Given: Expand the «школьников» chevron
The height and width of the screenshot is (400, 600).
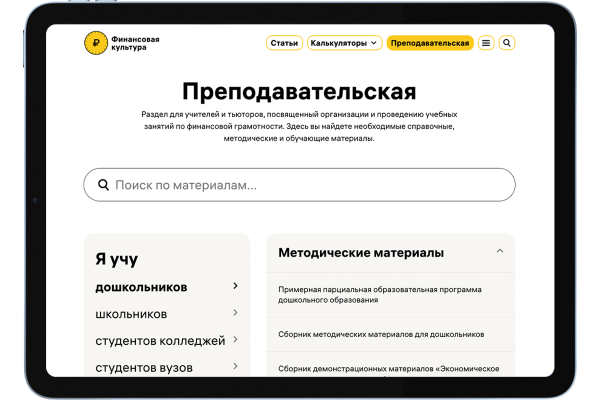Looking at the screenshot, I should [x=235, y=313].
